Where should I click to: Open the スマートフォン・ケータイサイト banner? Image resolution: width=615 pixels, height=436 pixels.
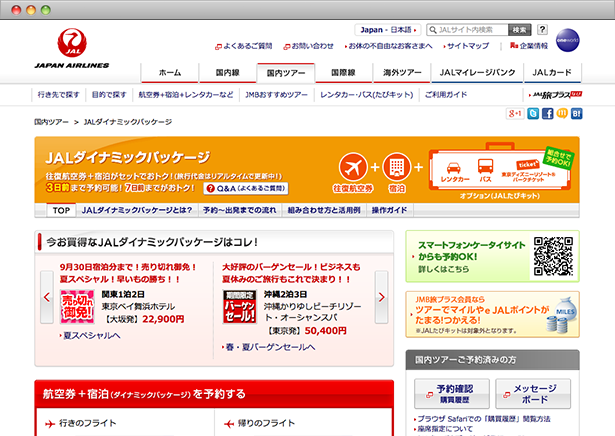click(x=492, y=256)
